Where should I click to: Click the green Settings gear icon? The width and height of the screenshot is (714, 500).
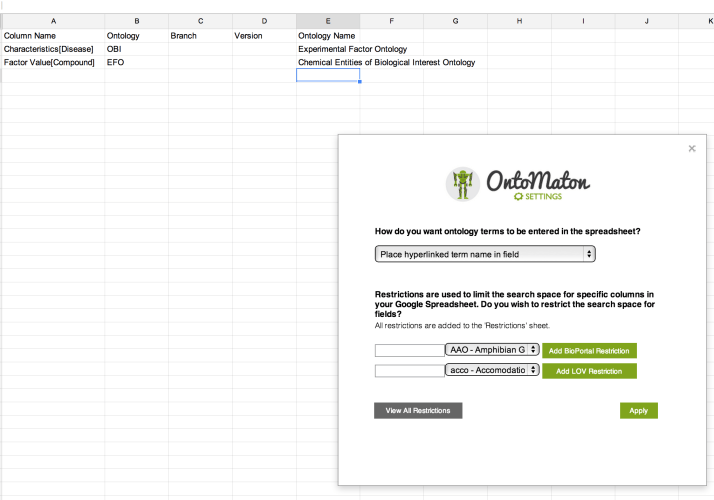pos(518,196)
